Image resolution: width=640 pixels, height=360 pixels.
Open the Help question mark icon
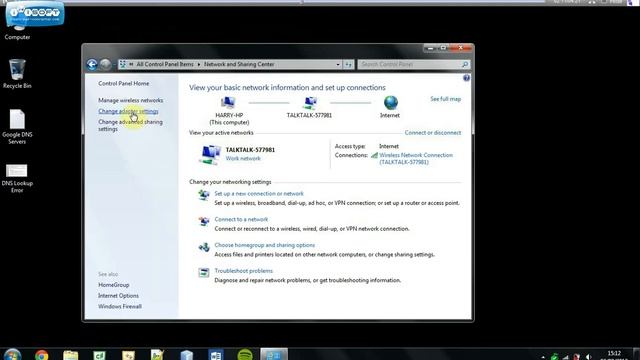click(x=467, y=78)
